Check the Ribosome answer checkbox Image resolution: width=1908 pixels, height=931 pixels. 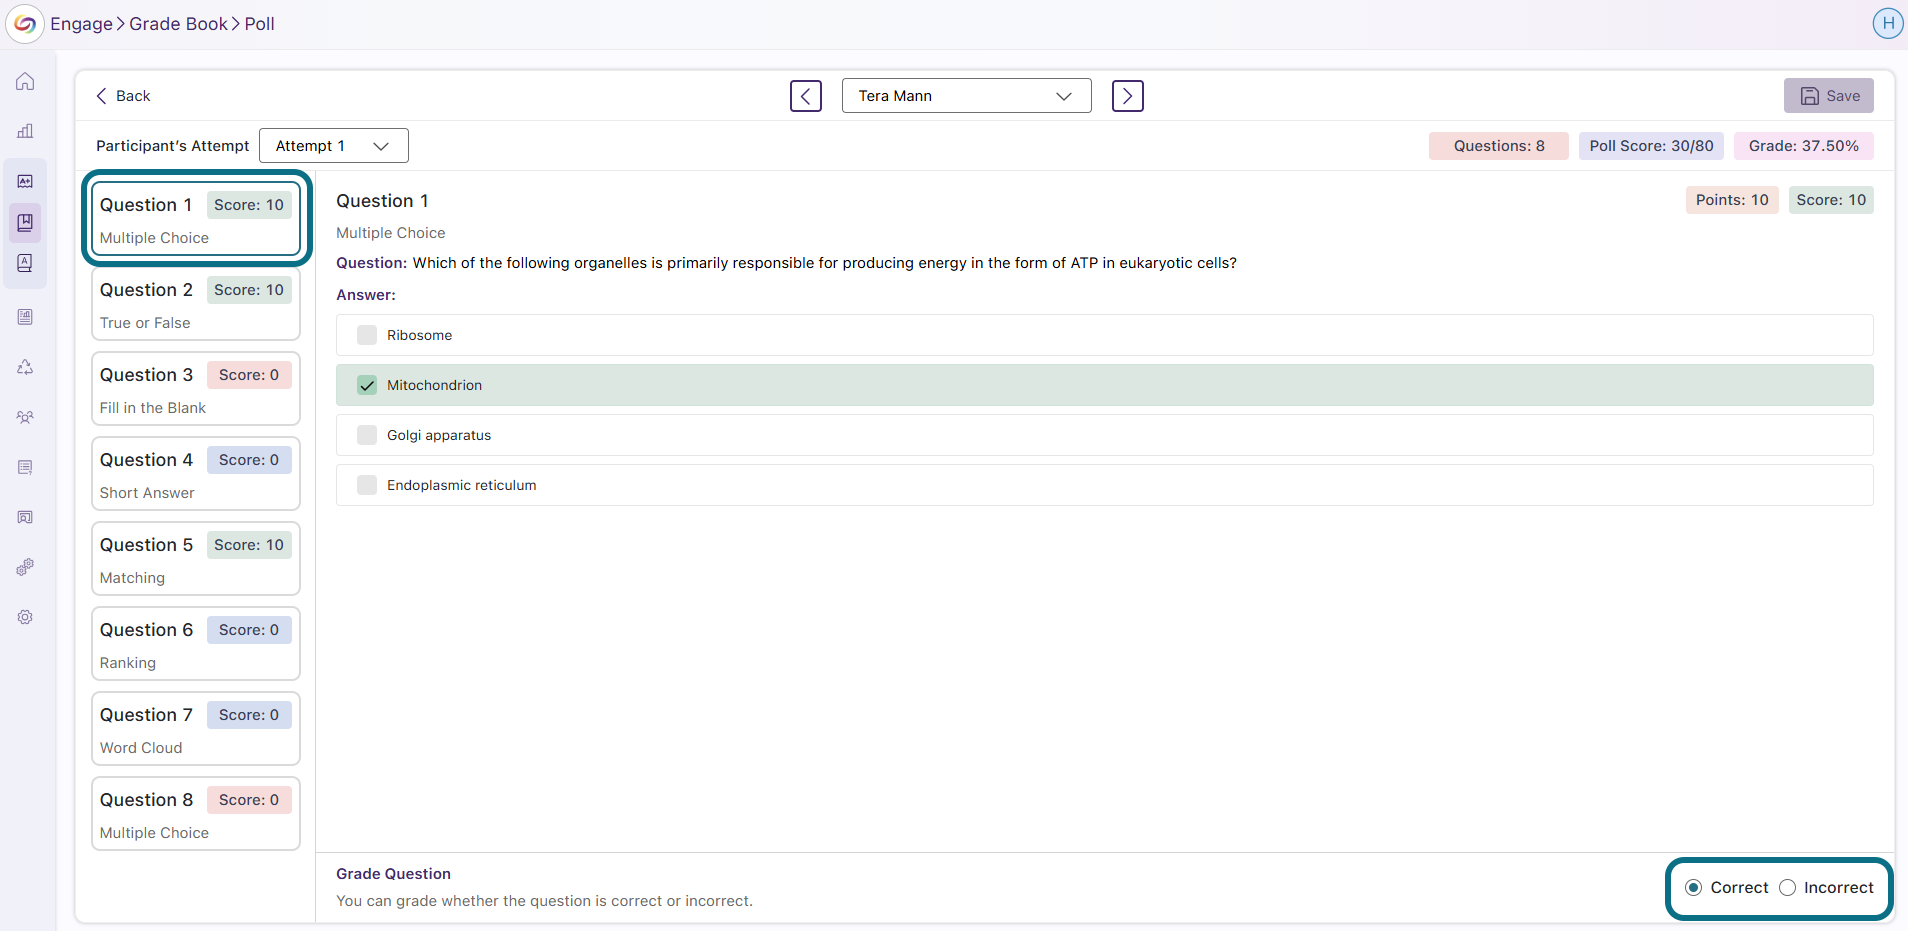(367, 335)
